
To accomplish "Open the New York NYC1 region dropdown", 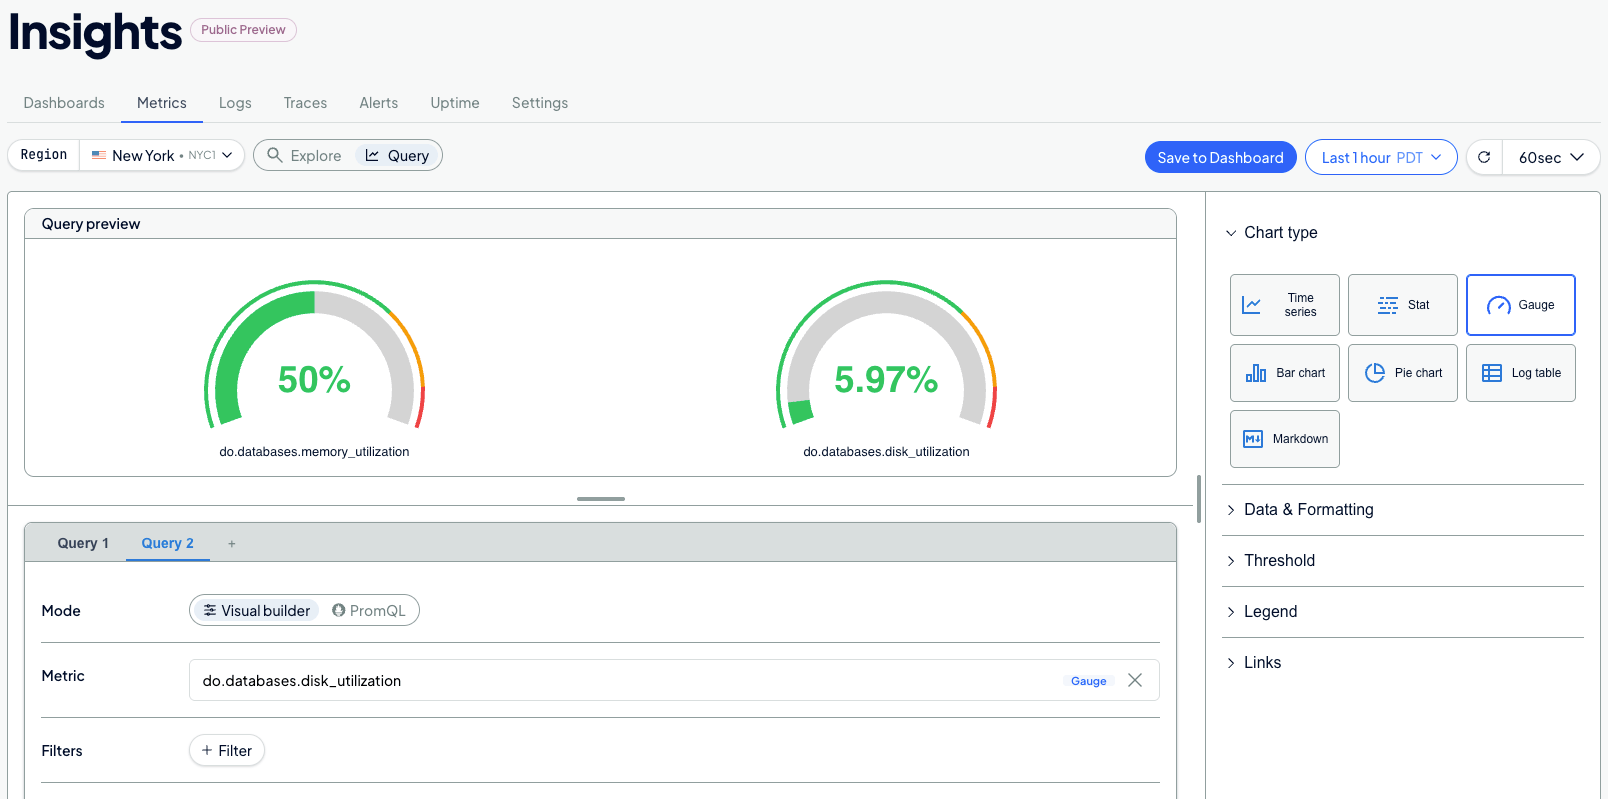I will click(x=162, y=155).
